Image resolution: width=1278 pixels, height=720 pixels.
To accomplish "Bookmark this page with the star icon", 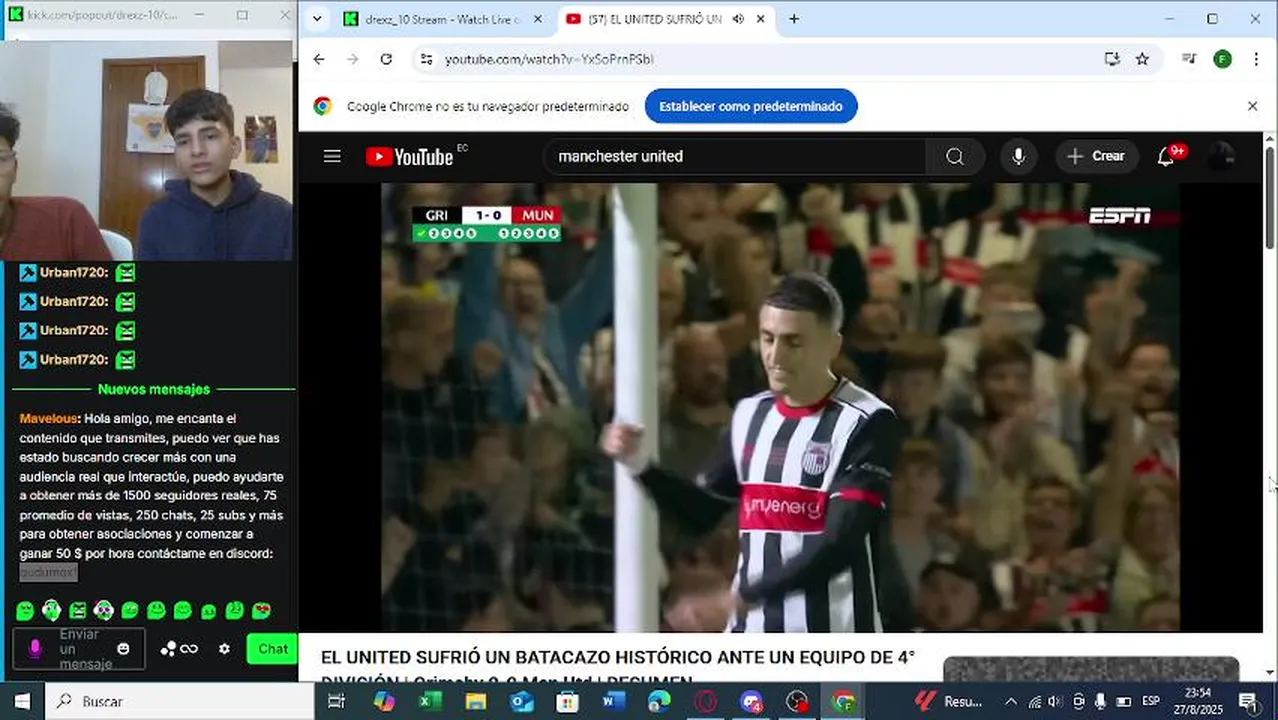I will (1142, 59).
